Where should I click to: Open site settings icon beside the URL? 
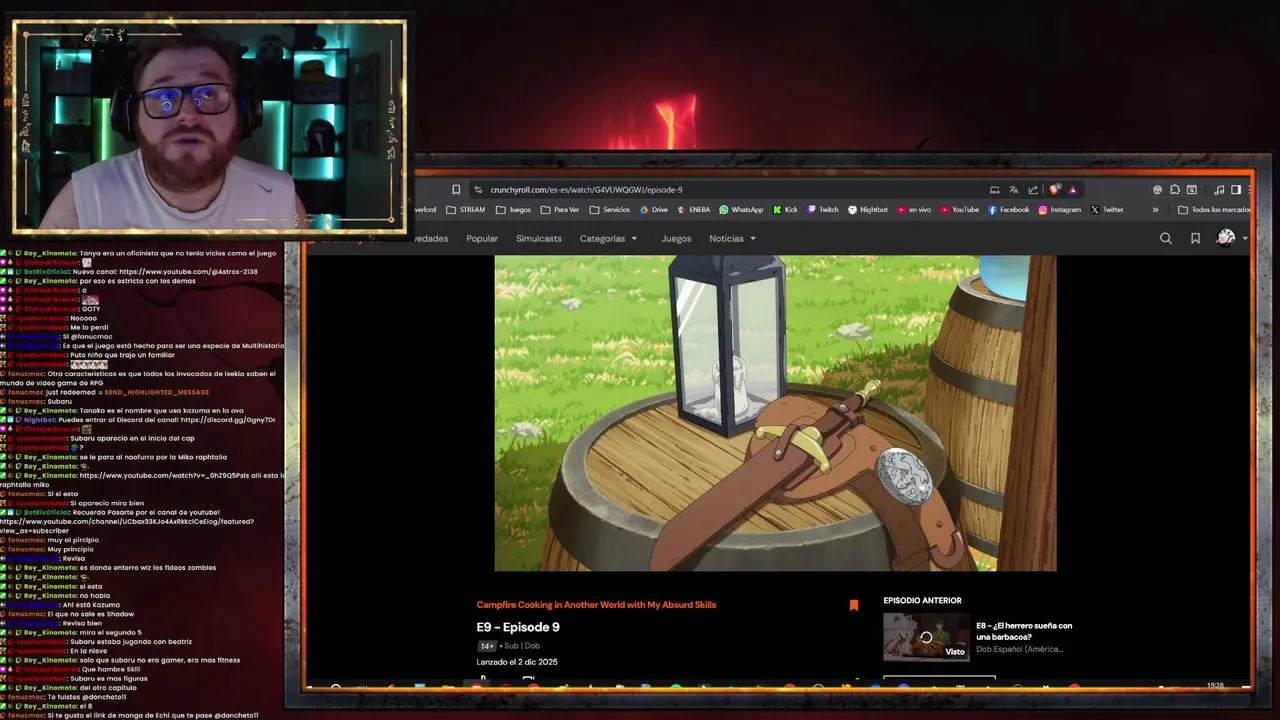click(x=478, y=190)
